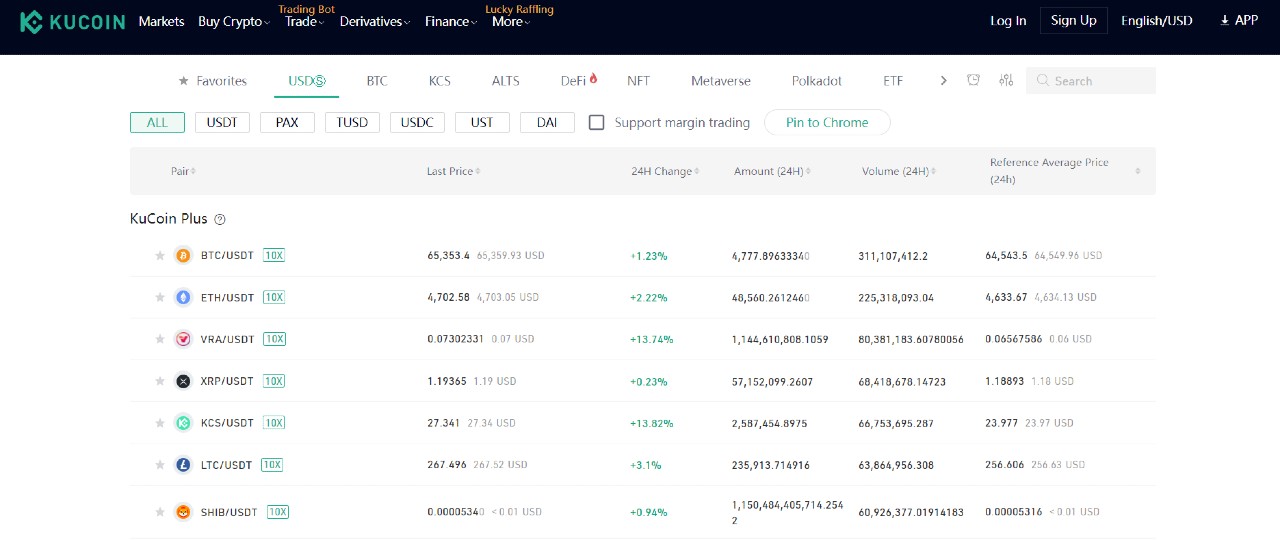Click the VRA coin icon
Image resolution: width=1280 pixels, height=540 pixels.
coord(183,340)
